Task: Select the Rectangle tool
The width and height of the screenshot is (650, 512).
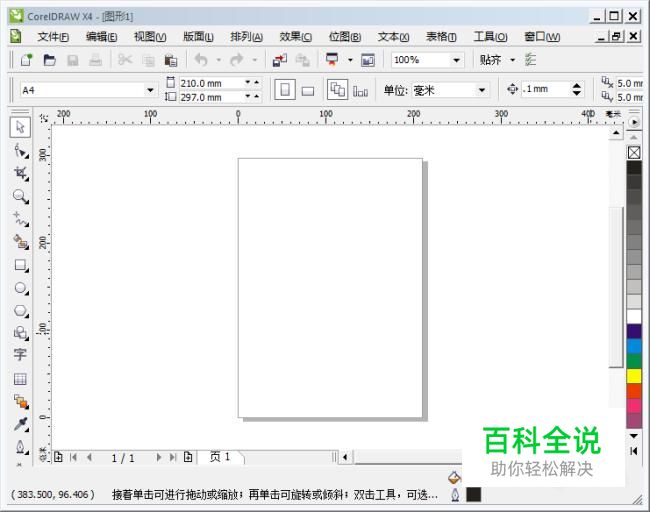Action: click(x=20, y=265)
